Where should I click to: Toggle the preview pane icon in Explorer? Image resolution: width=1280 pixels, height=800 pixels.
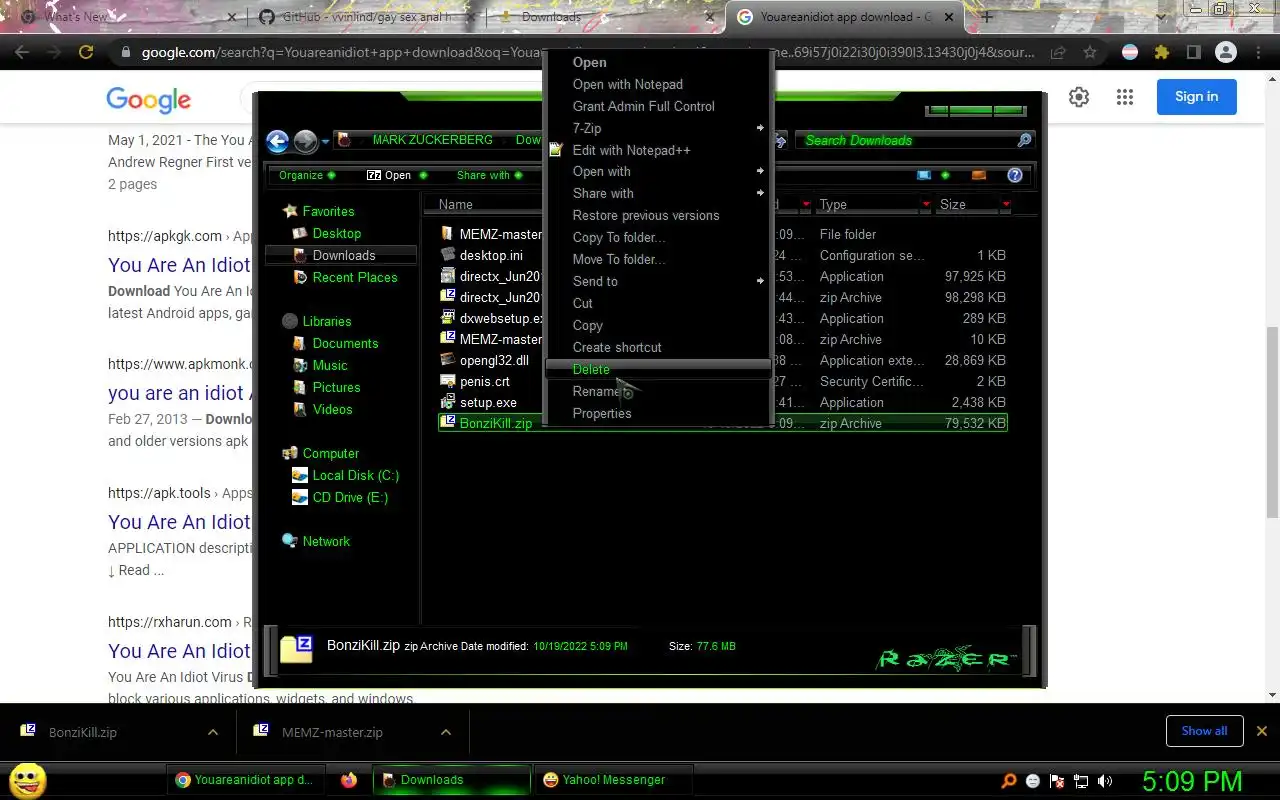[x=979, y=175]
